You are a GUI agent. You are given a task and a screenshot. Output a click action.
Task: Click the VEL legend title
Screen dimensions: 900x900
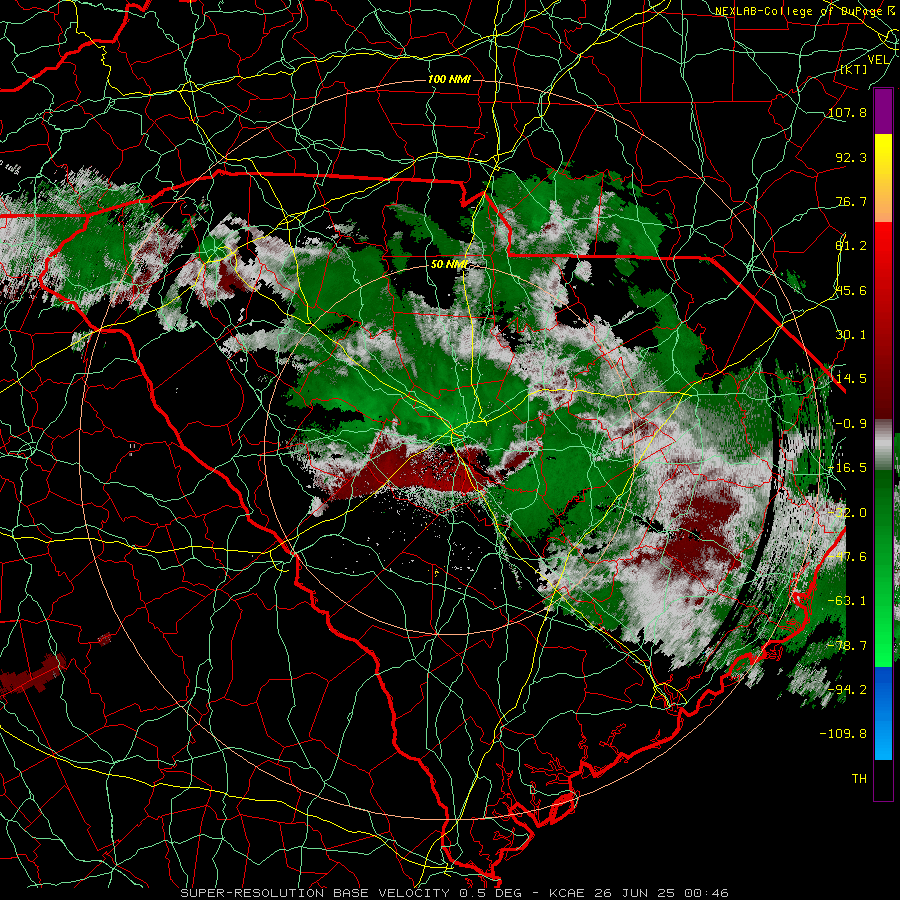878,59
